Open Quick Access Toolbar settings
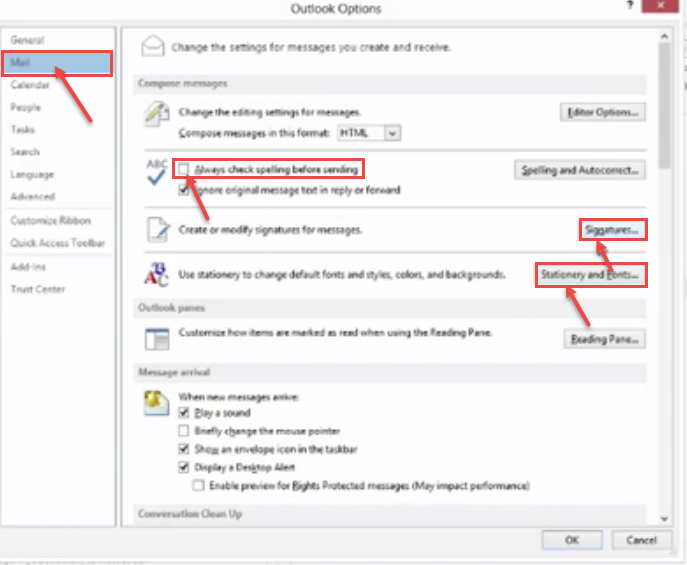 (x=58, y=243)
